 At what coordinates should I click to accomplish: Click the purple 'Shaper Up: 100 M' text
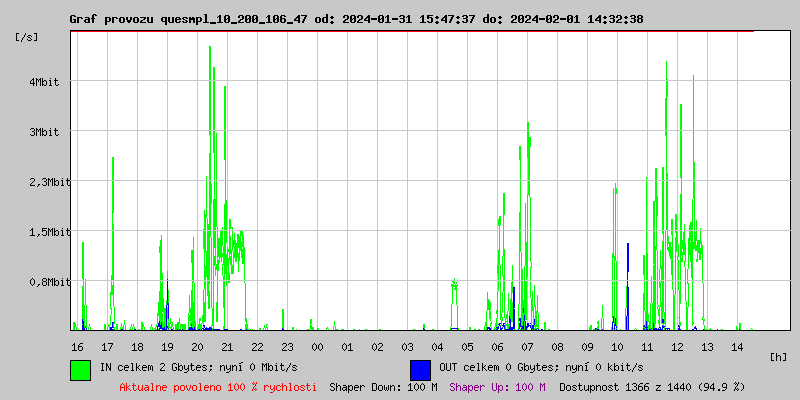497,386
